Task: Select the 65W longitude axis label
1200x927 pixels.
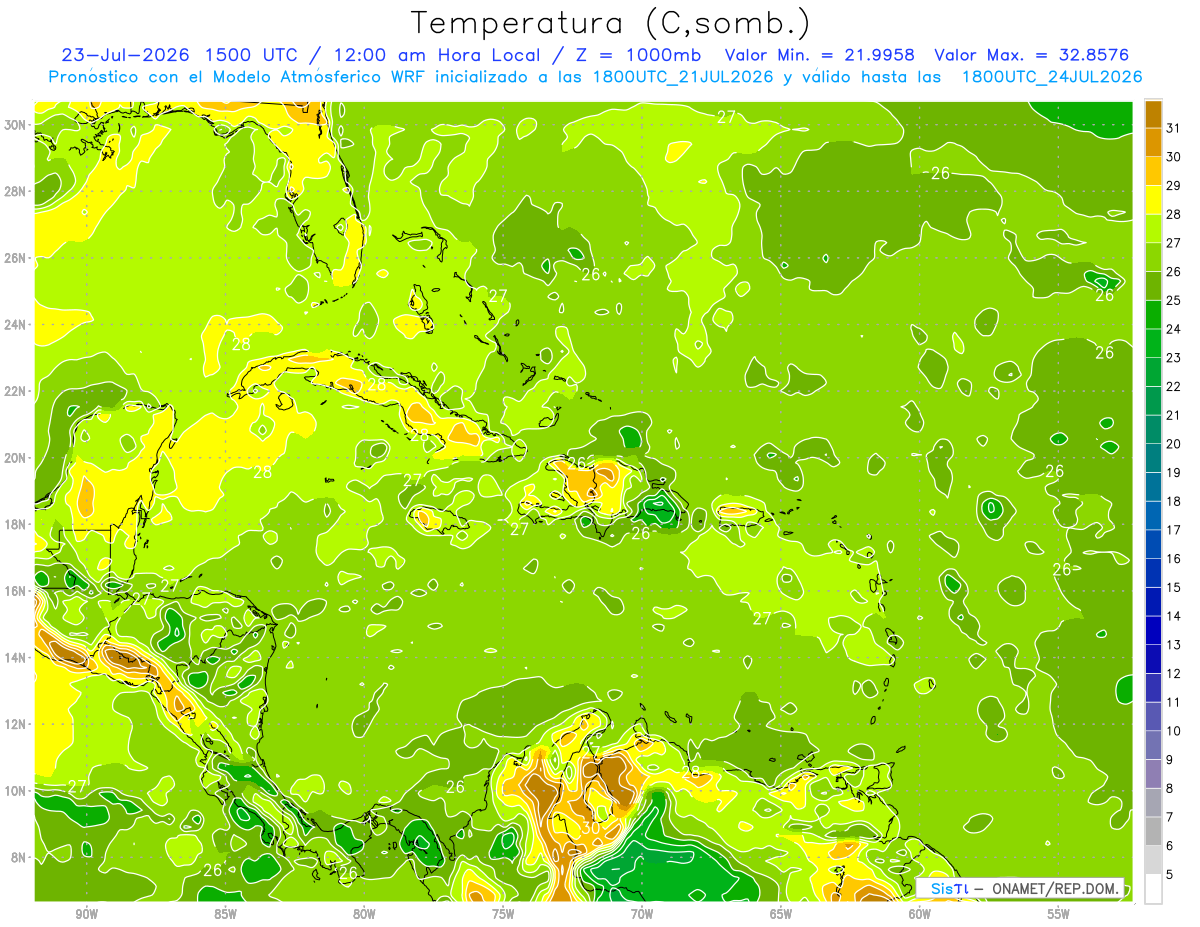Action: (781, 914)
